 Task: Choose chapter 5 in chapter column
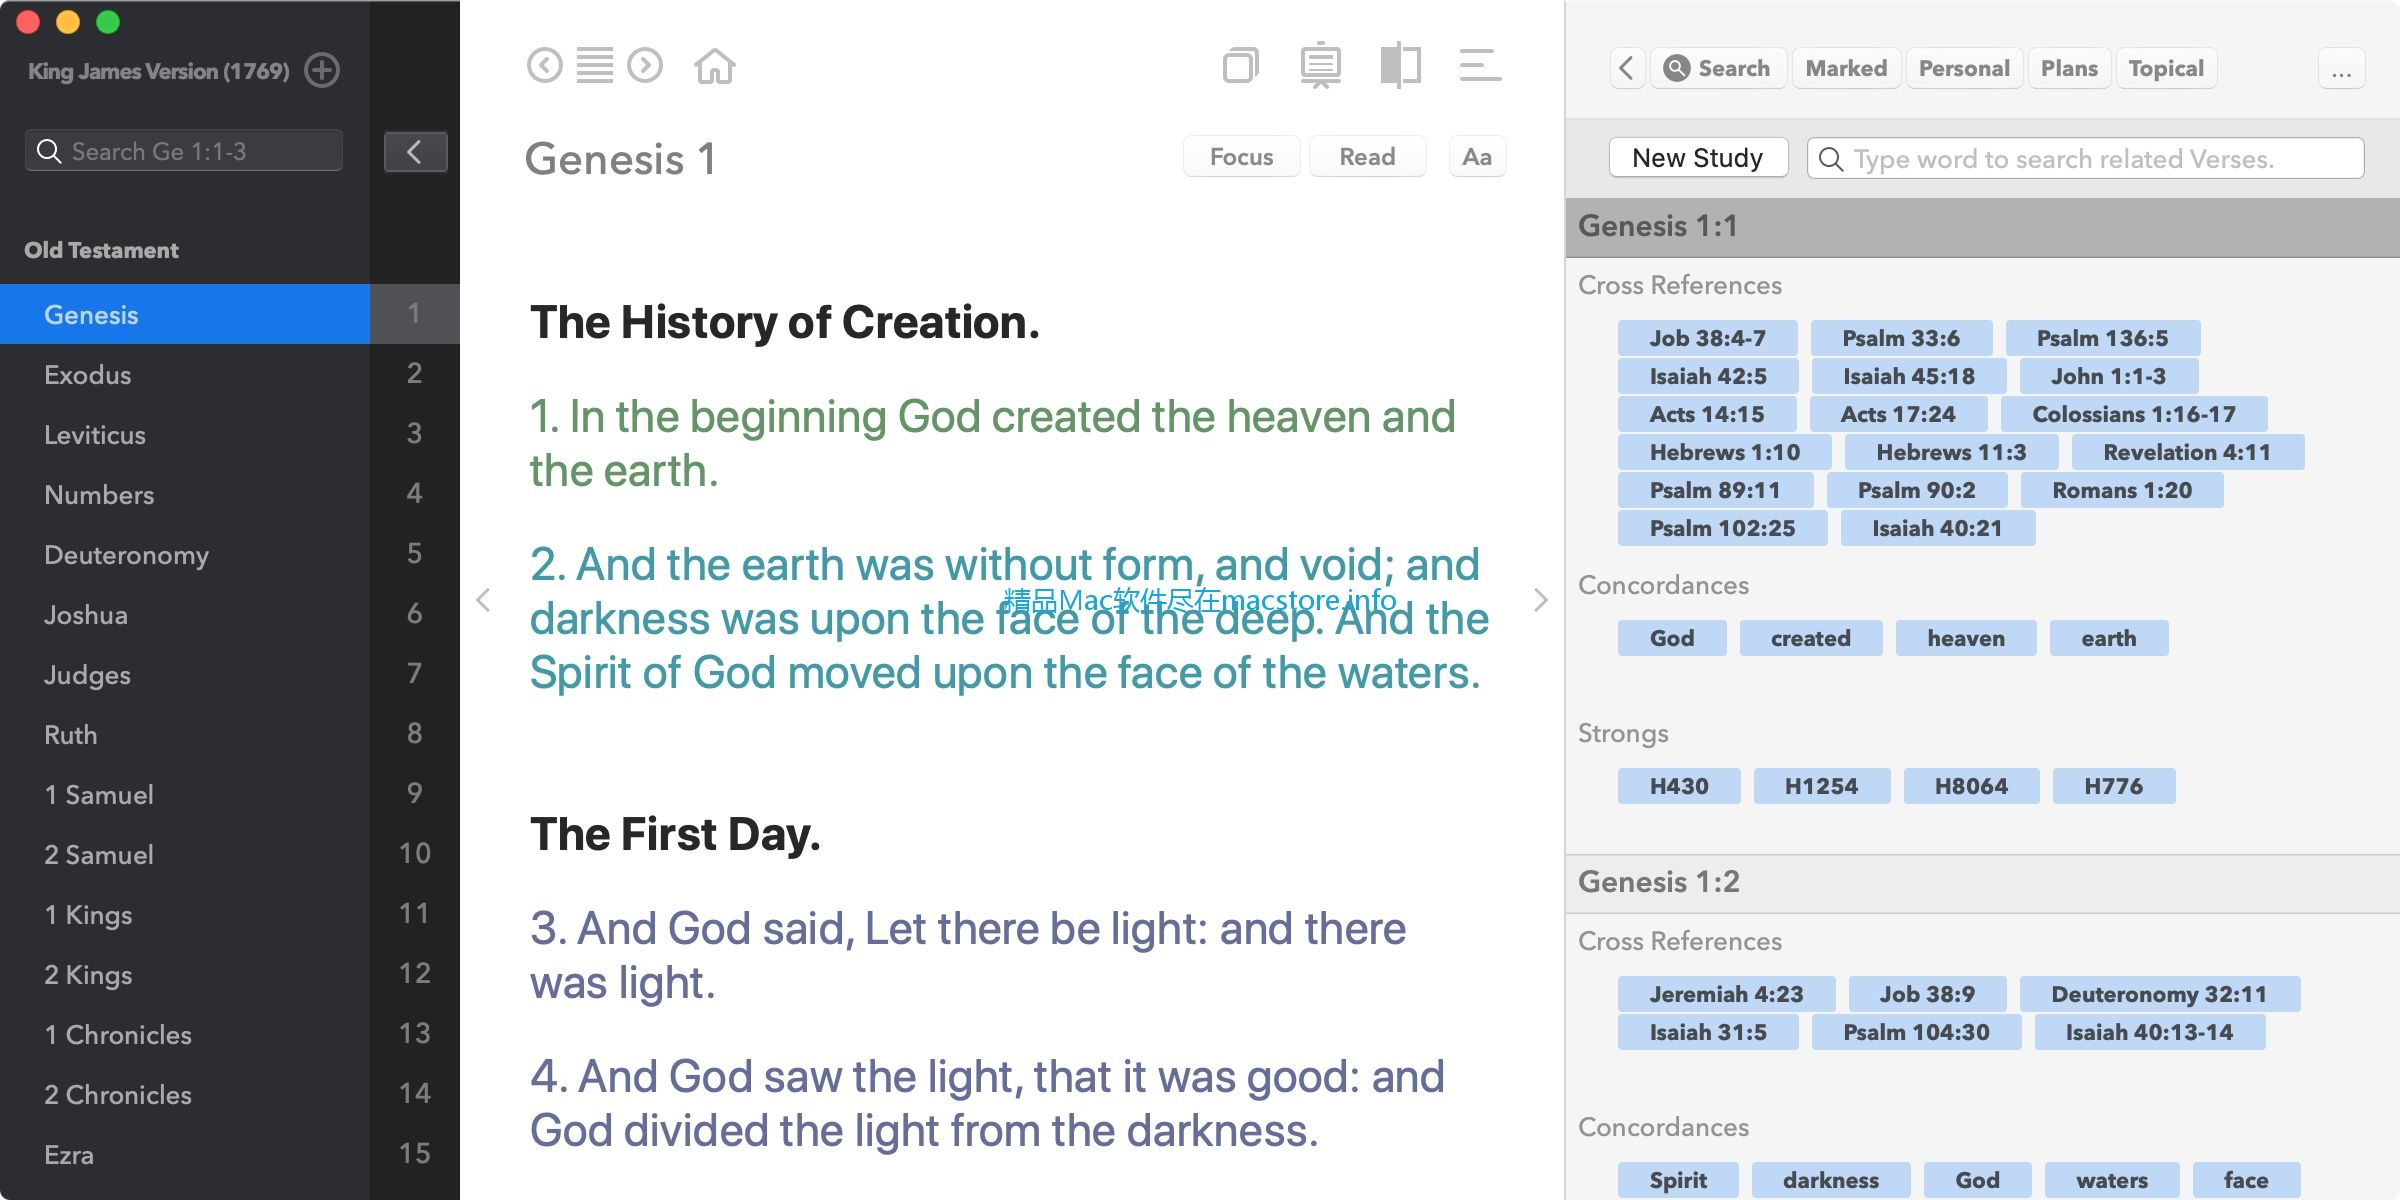click(x=414, y=553)
